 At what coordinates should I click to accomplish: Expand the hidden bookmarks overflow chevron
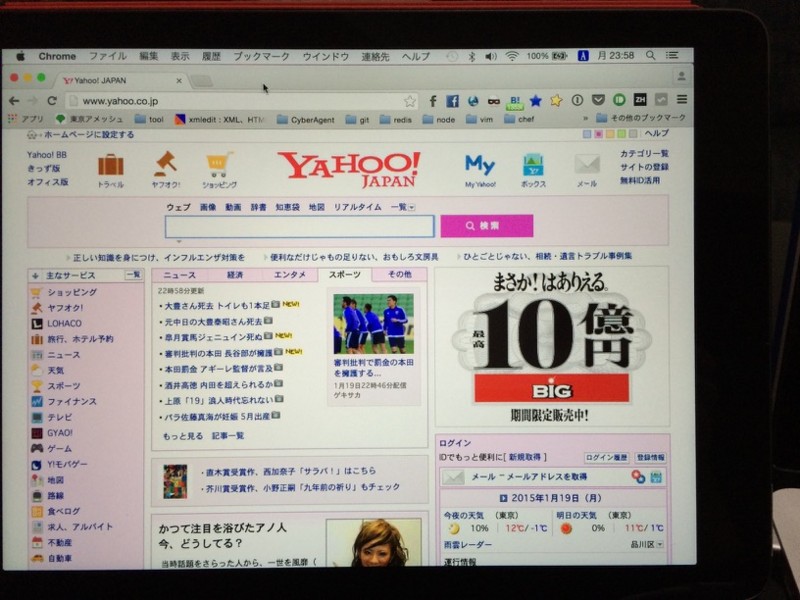click(x=585, y=118)
